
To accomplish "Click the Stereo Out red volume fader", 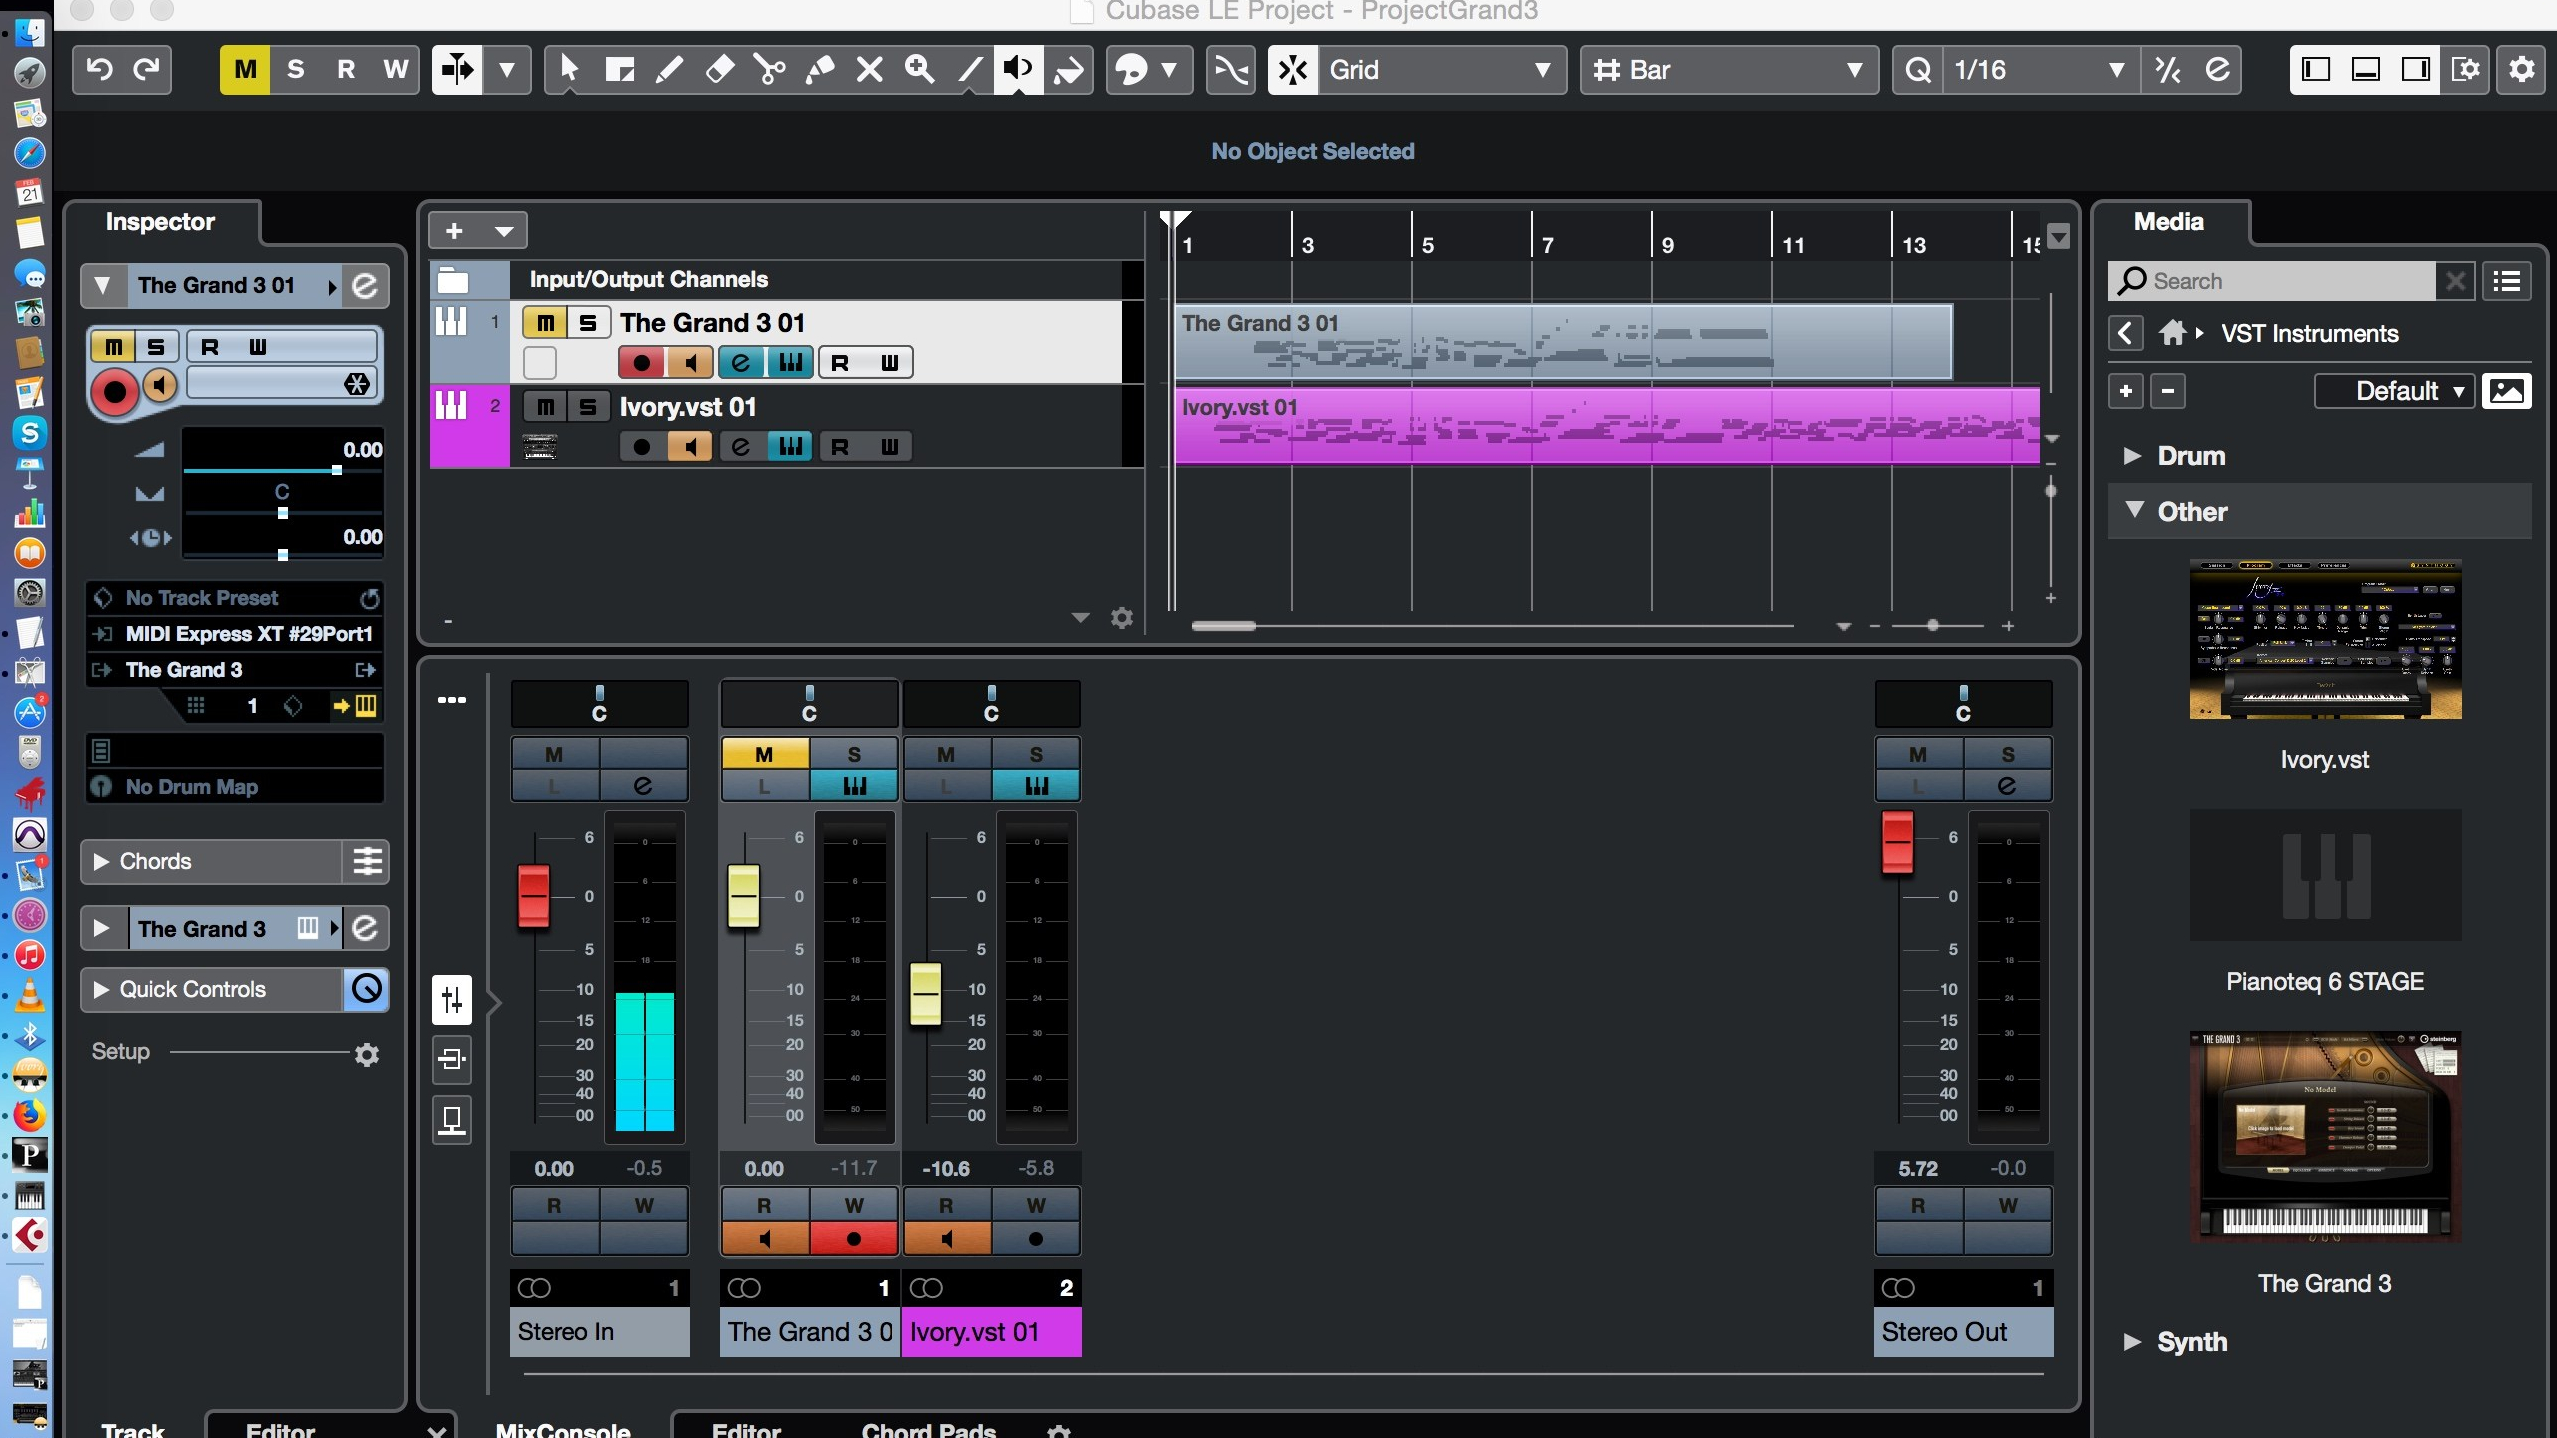I will (x=1897, y=842).
